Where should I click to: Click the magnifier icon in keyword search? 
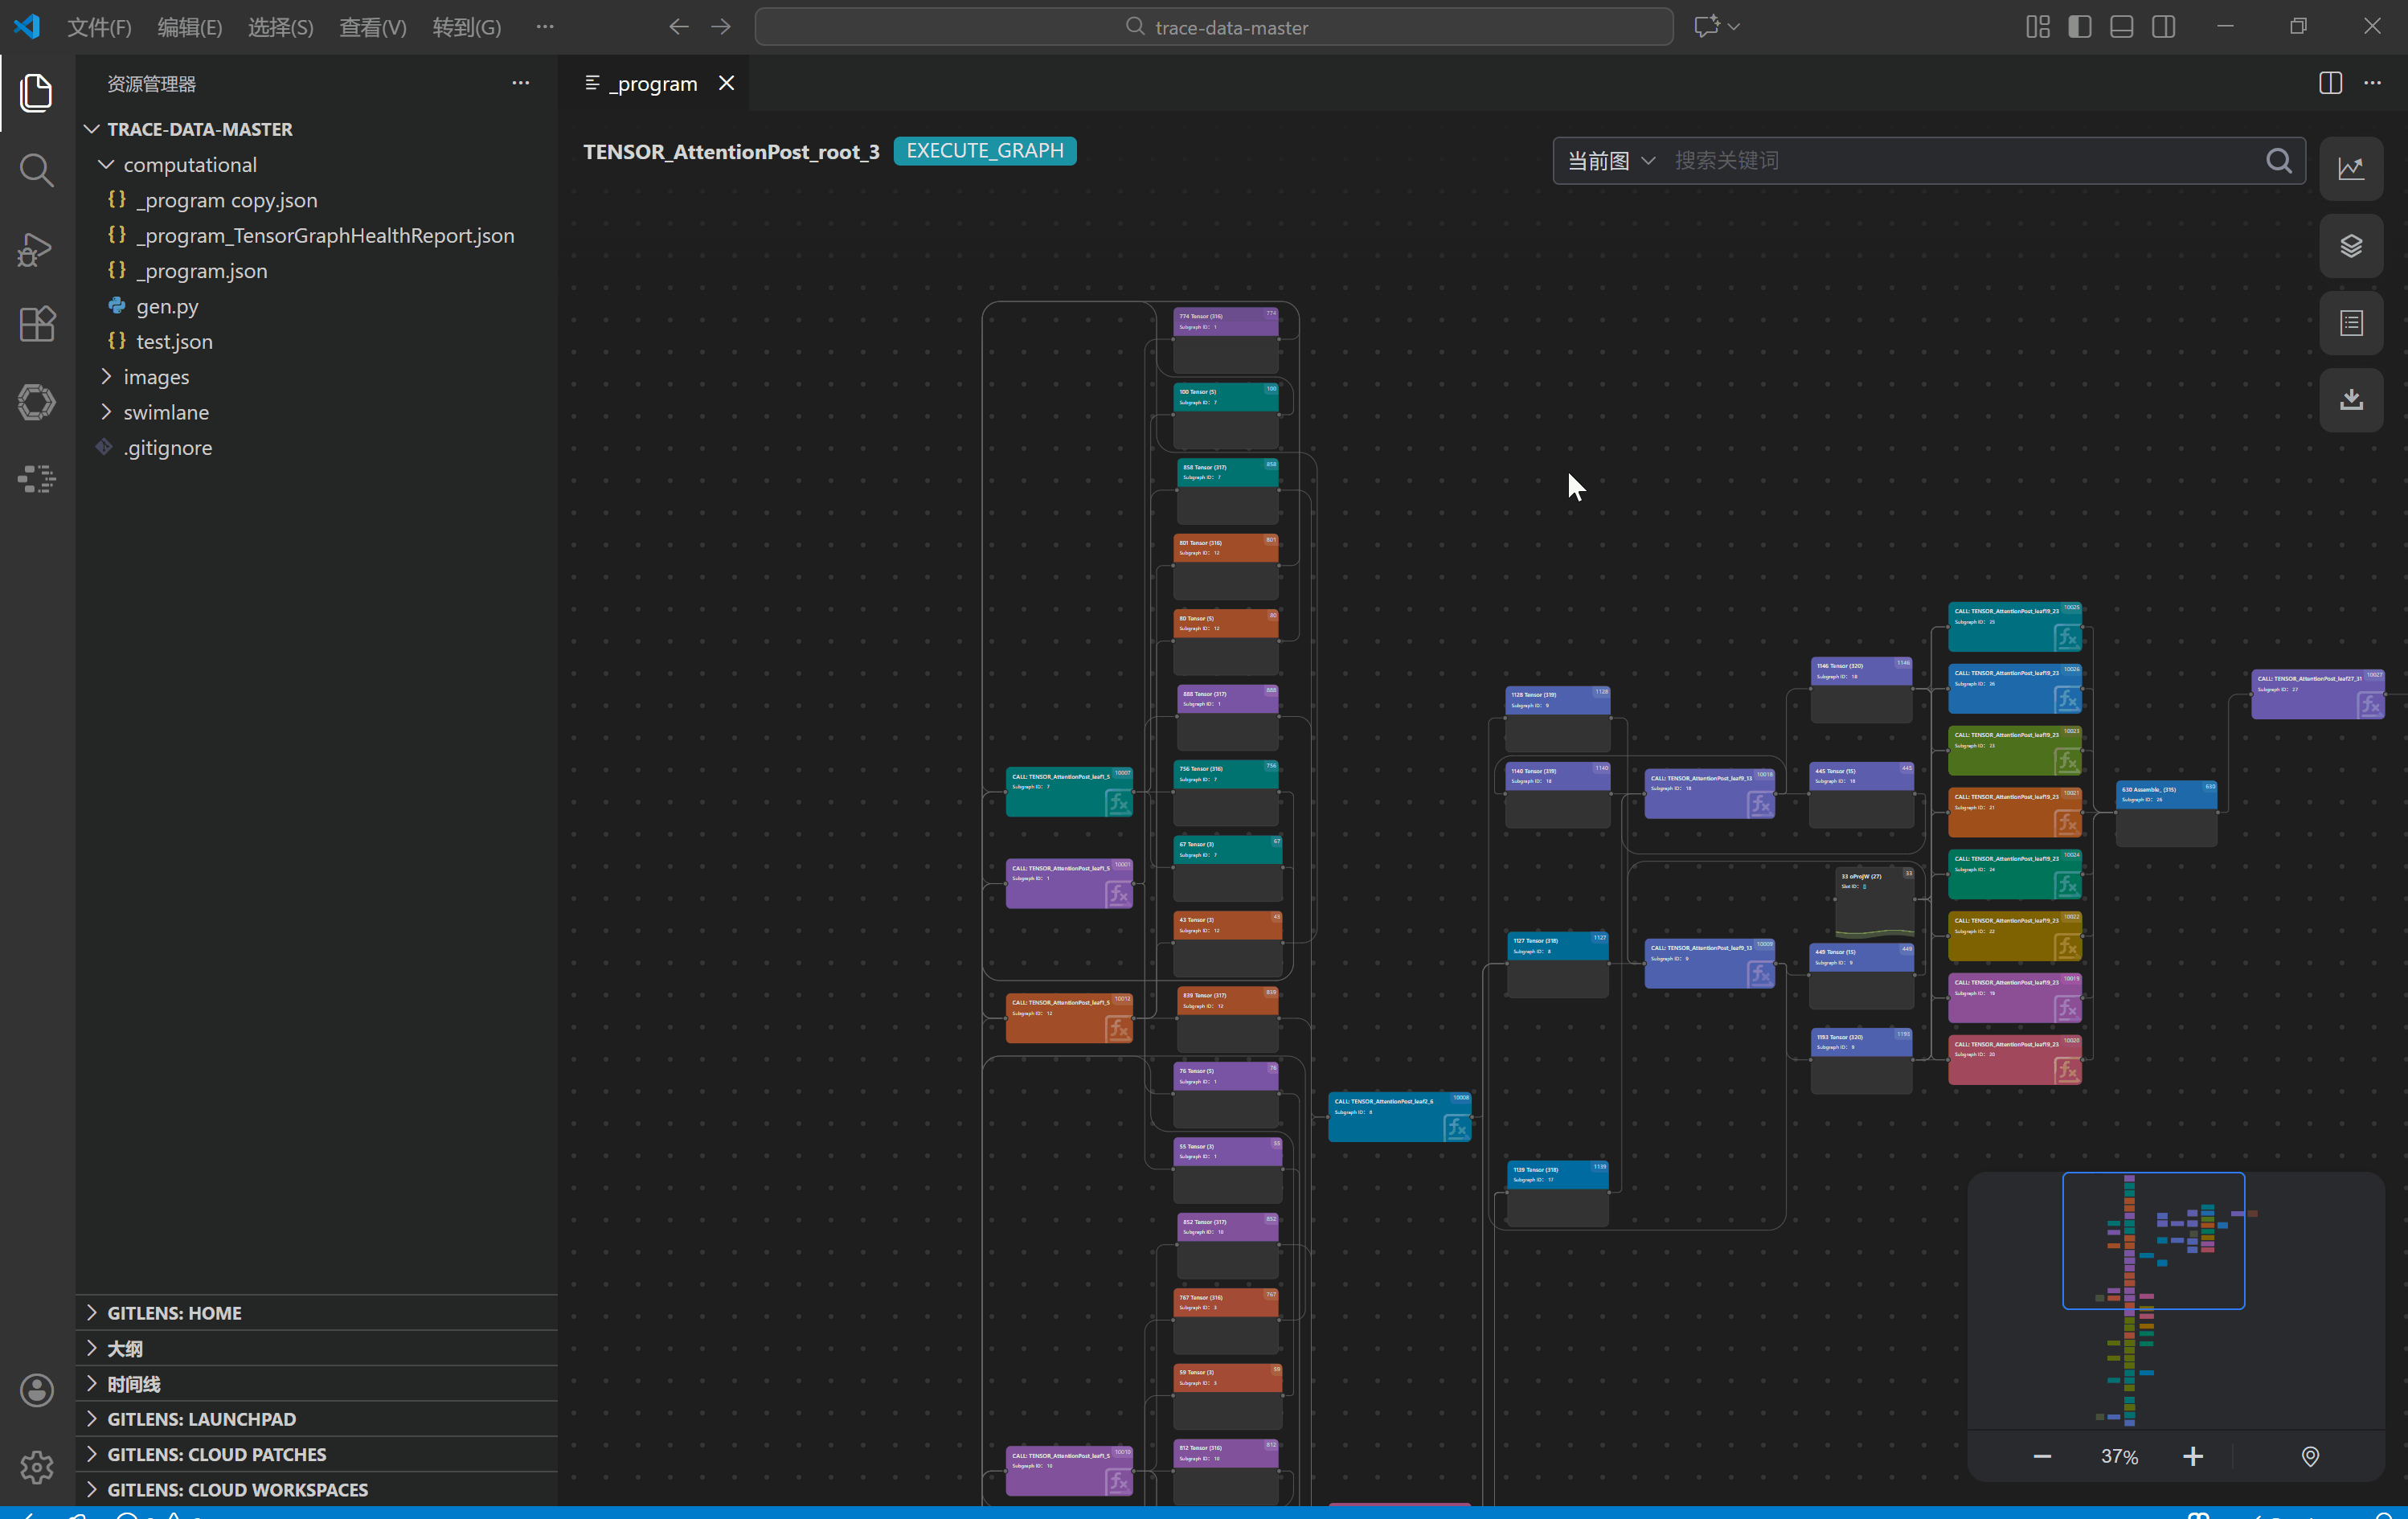pos(2278,161)
